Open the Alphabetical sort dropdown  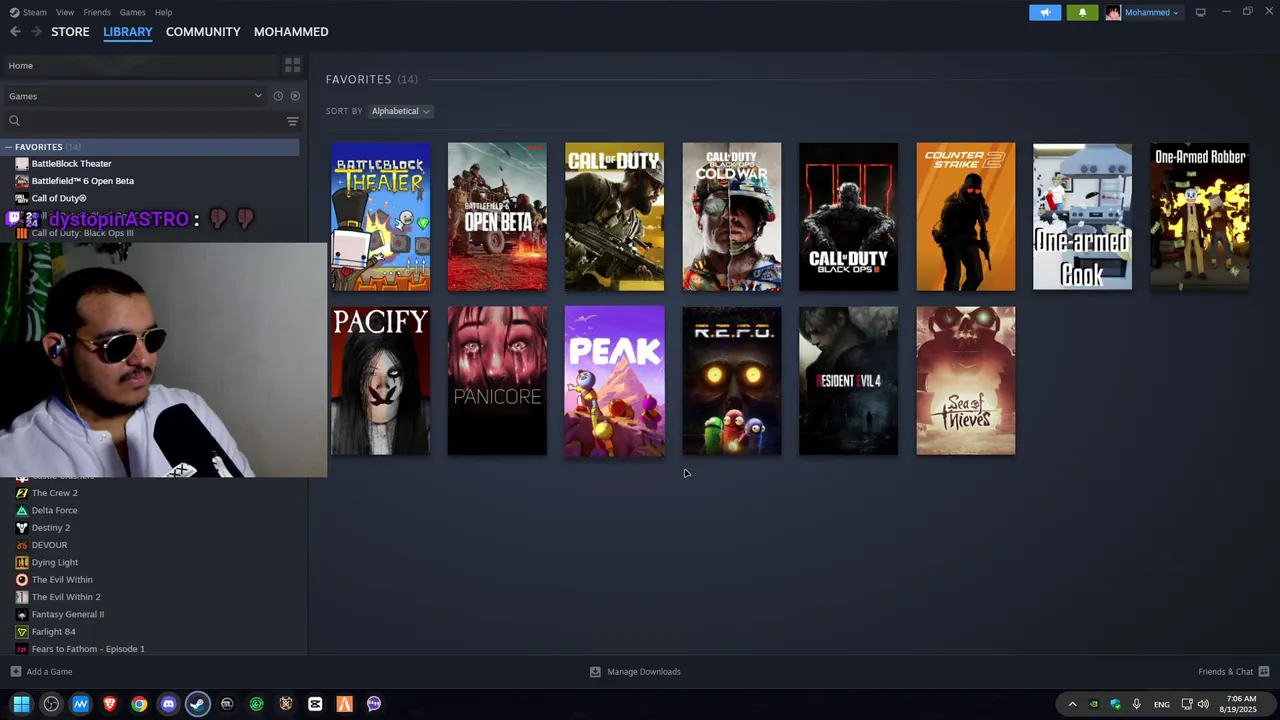(x=401, y=111)
